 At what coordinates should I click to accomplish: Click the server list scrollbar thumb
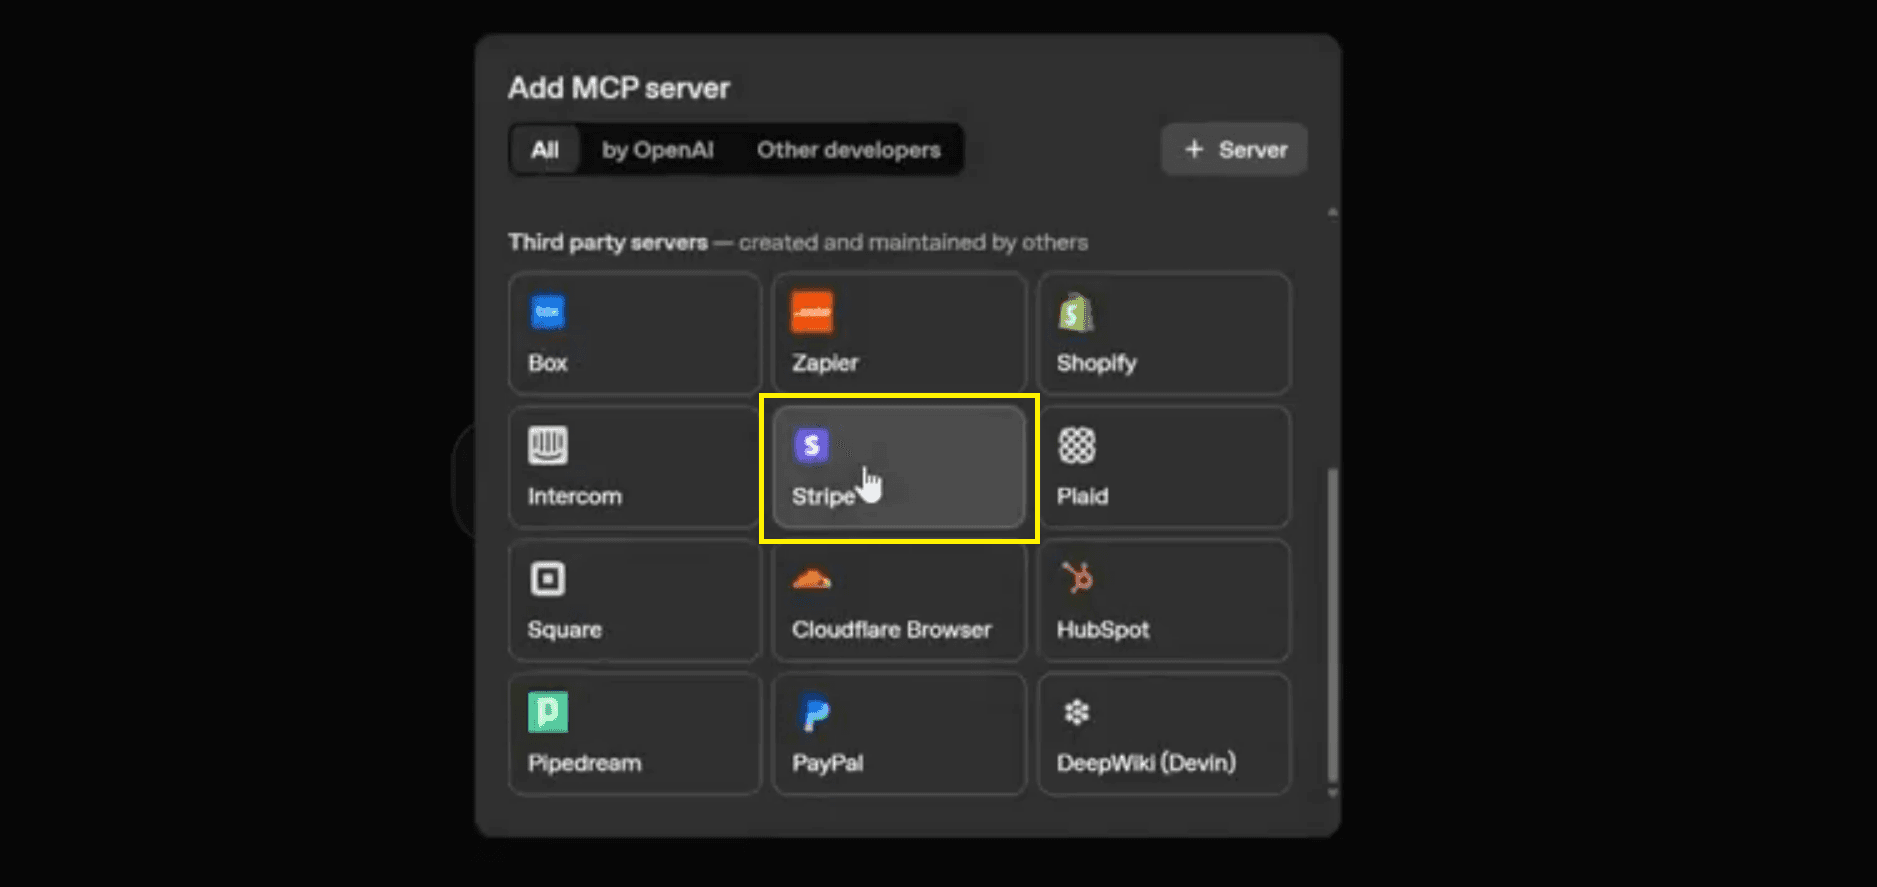click(1332, 625)
